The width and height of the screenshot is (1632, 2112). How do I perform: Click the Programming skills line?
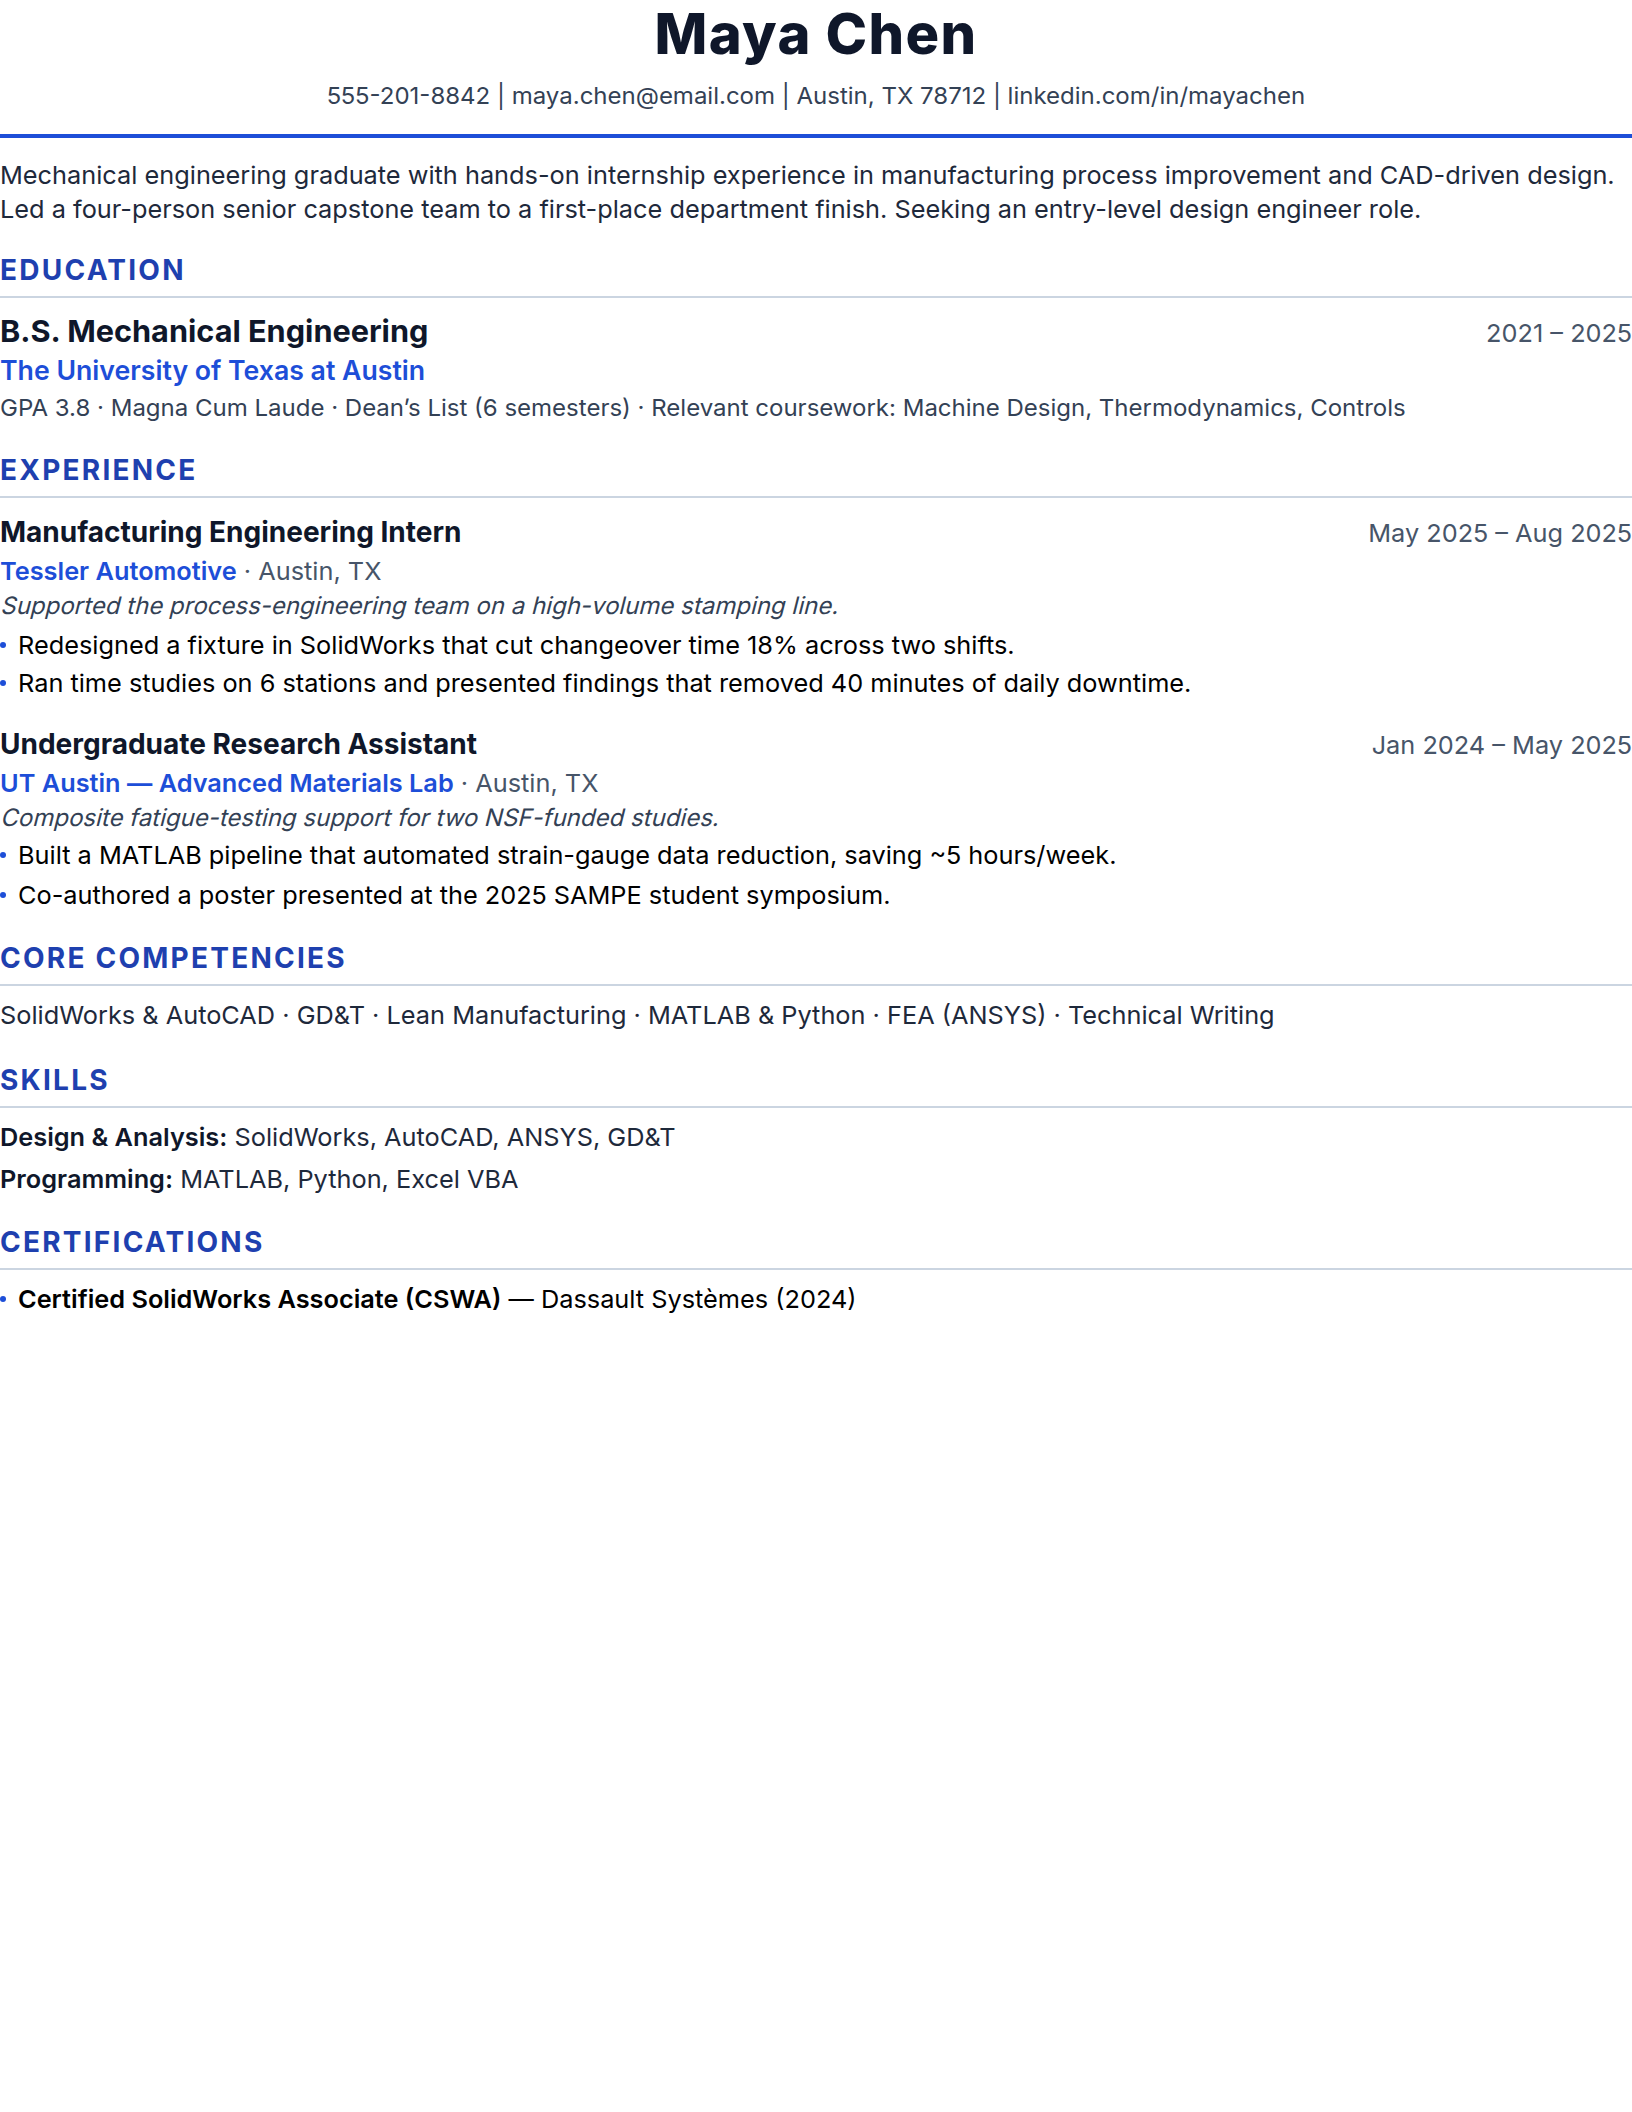coord(259,1180)
